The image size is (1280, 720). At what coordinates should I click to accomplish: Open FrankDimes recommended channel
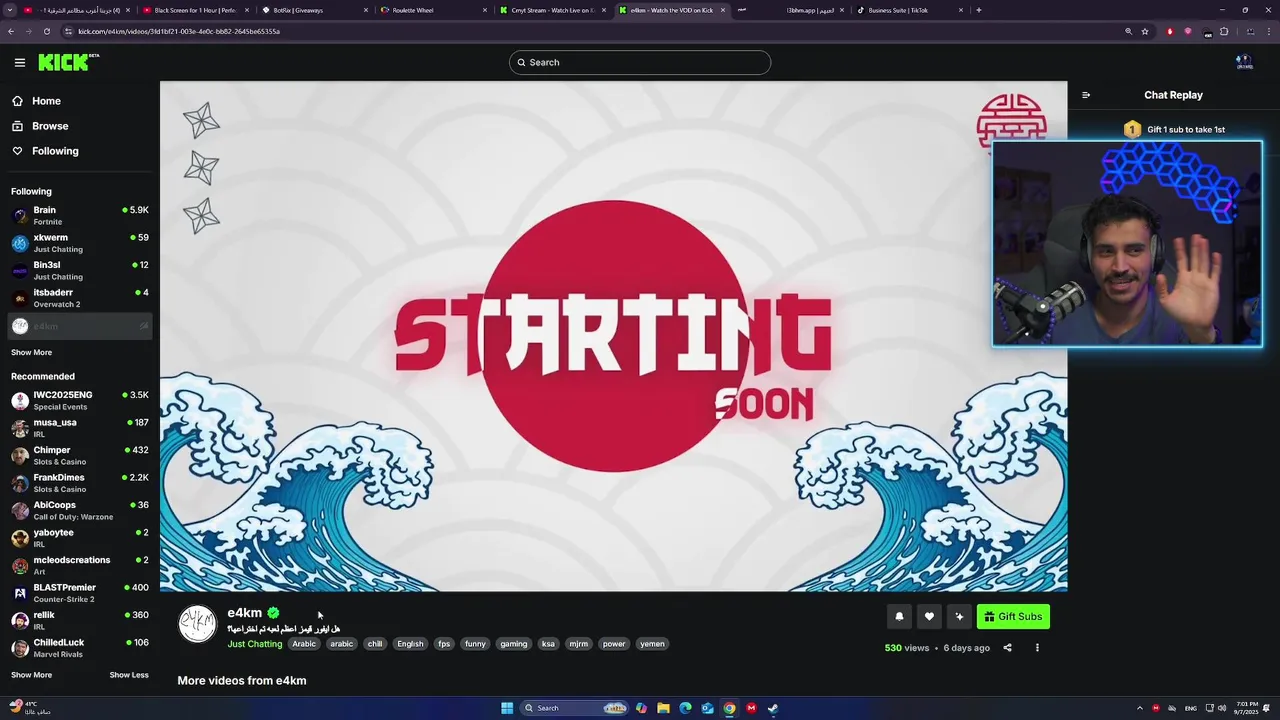(x=80, y=483)
